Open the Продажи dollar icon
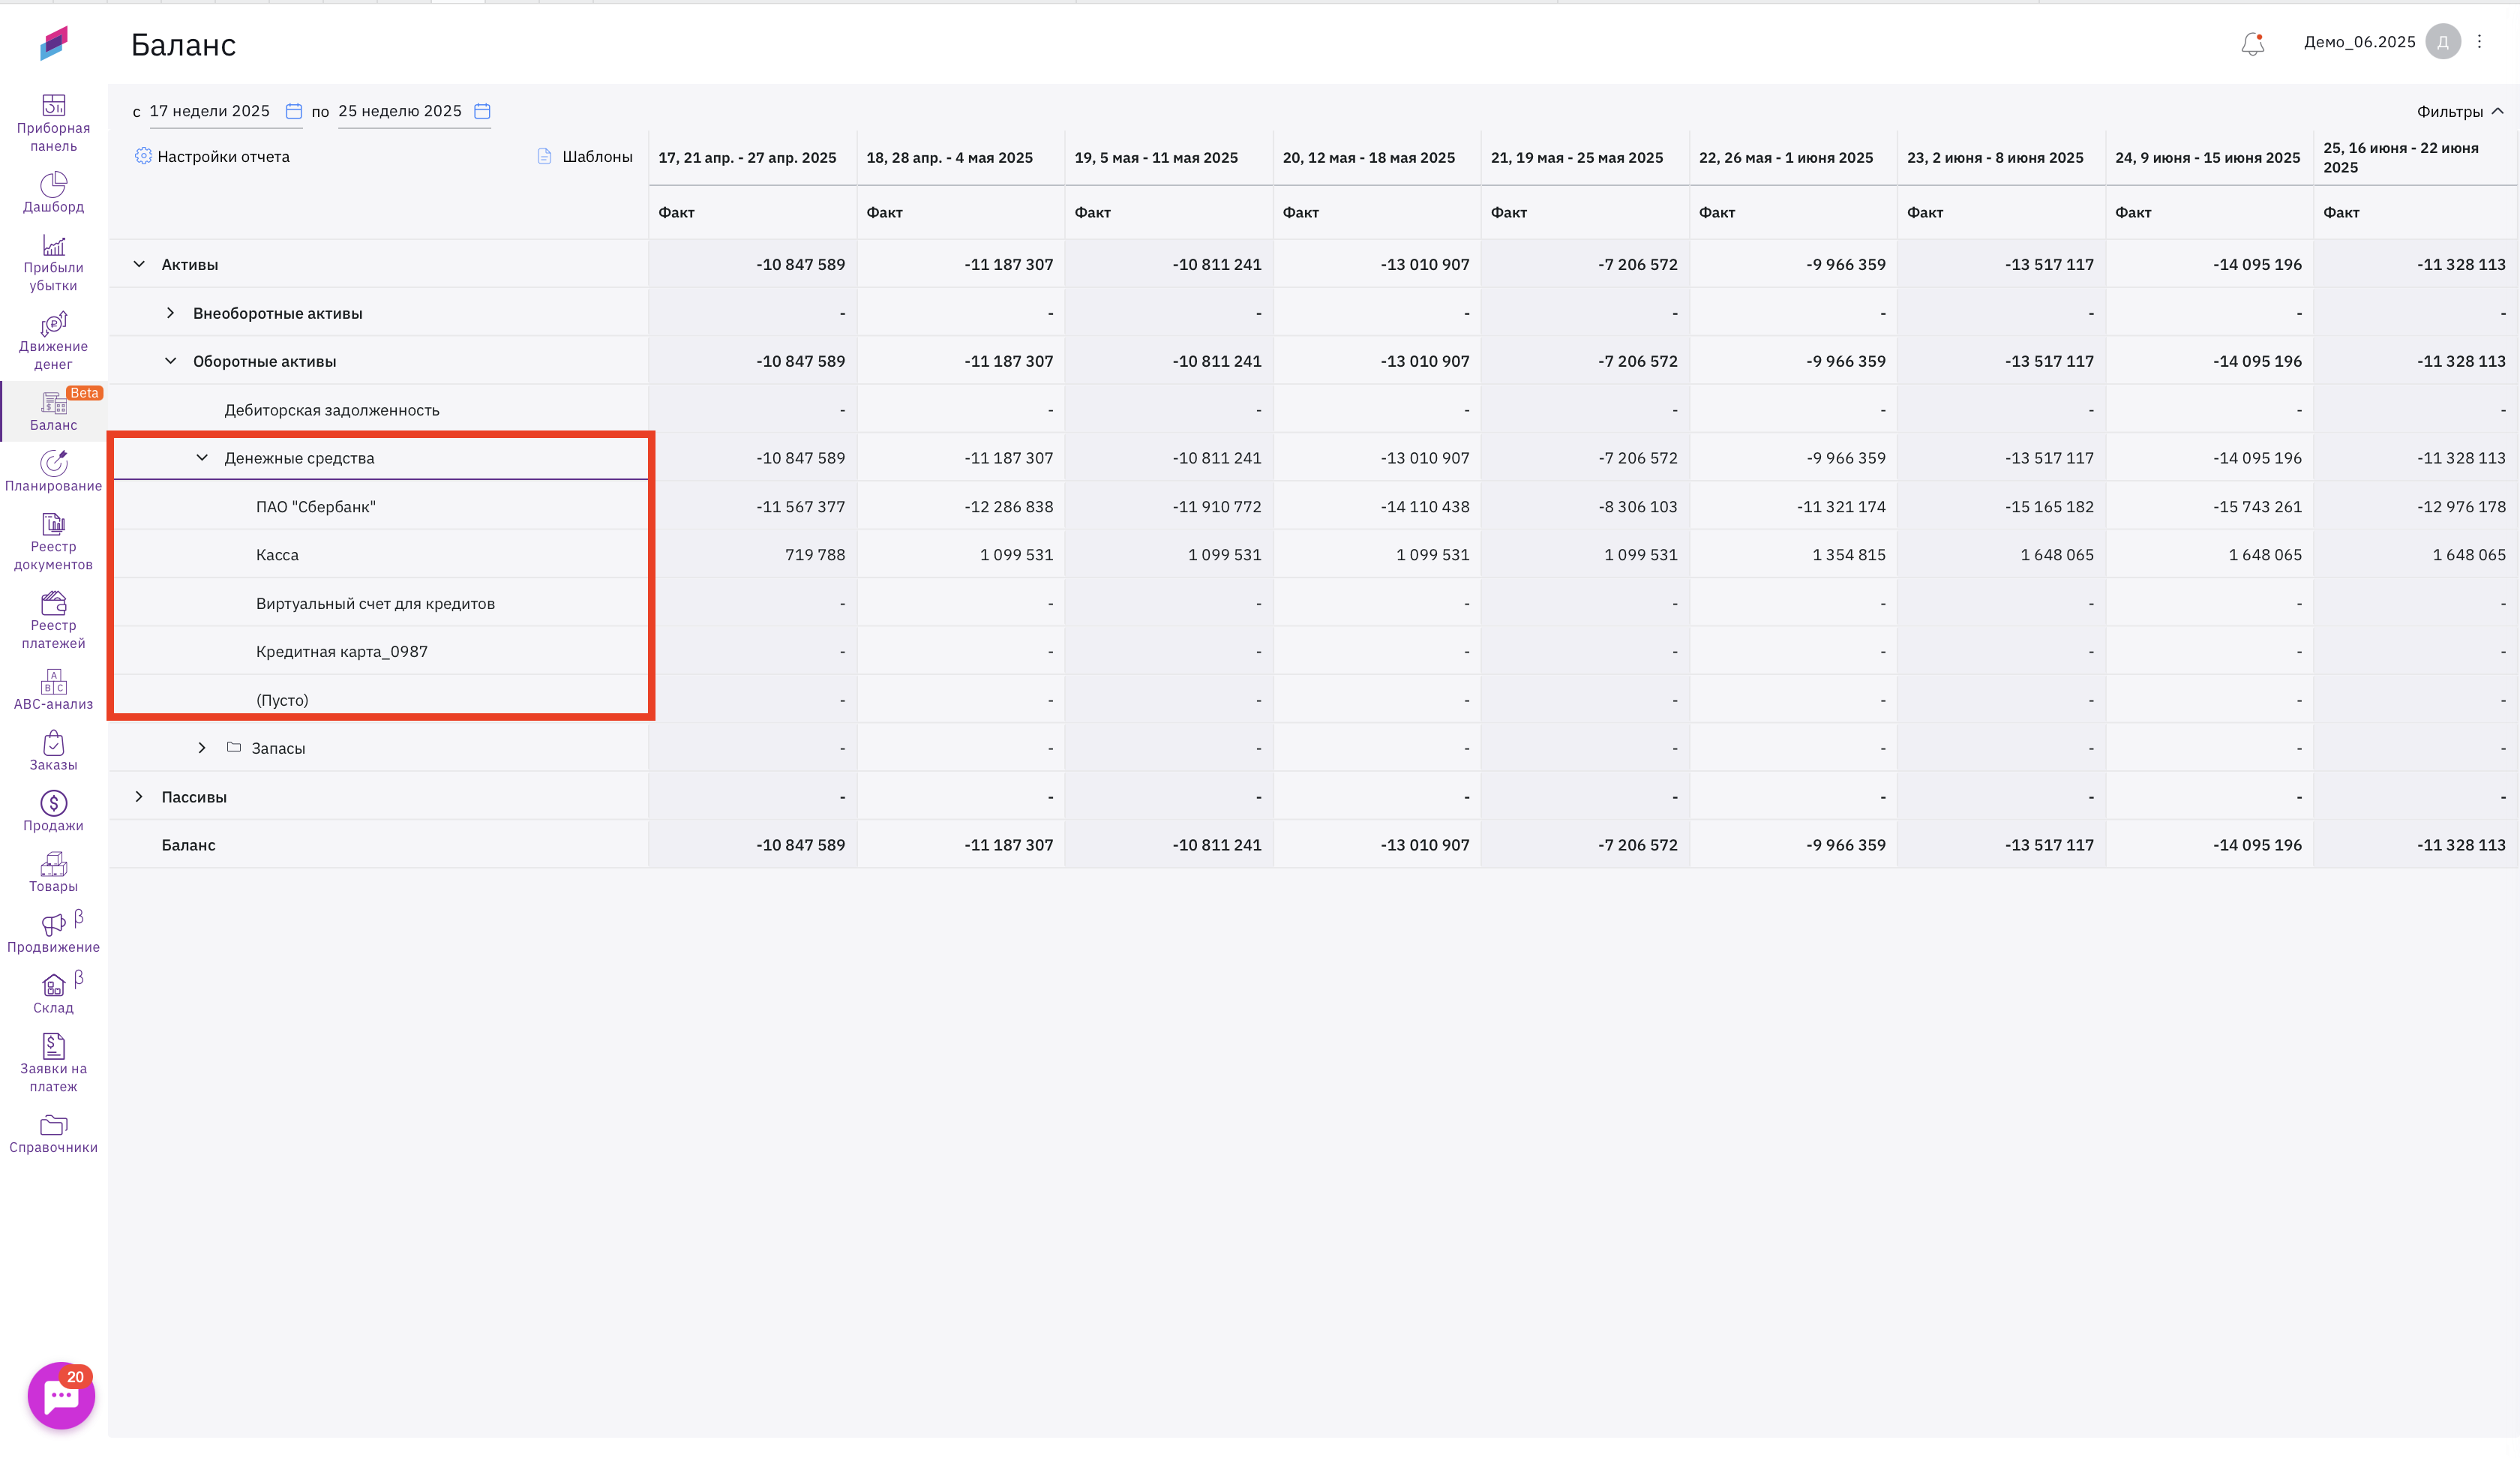The image size is (2520, 1458). point(53,803)
